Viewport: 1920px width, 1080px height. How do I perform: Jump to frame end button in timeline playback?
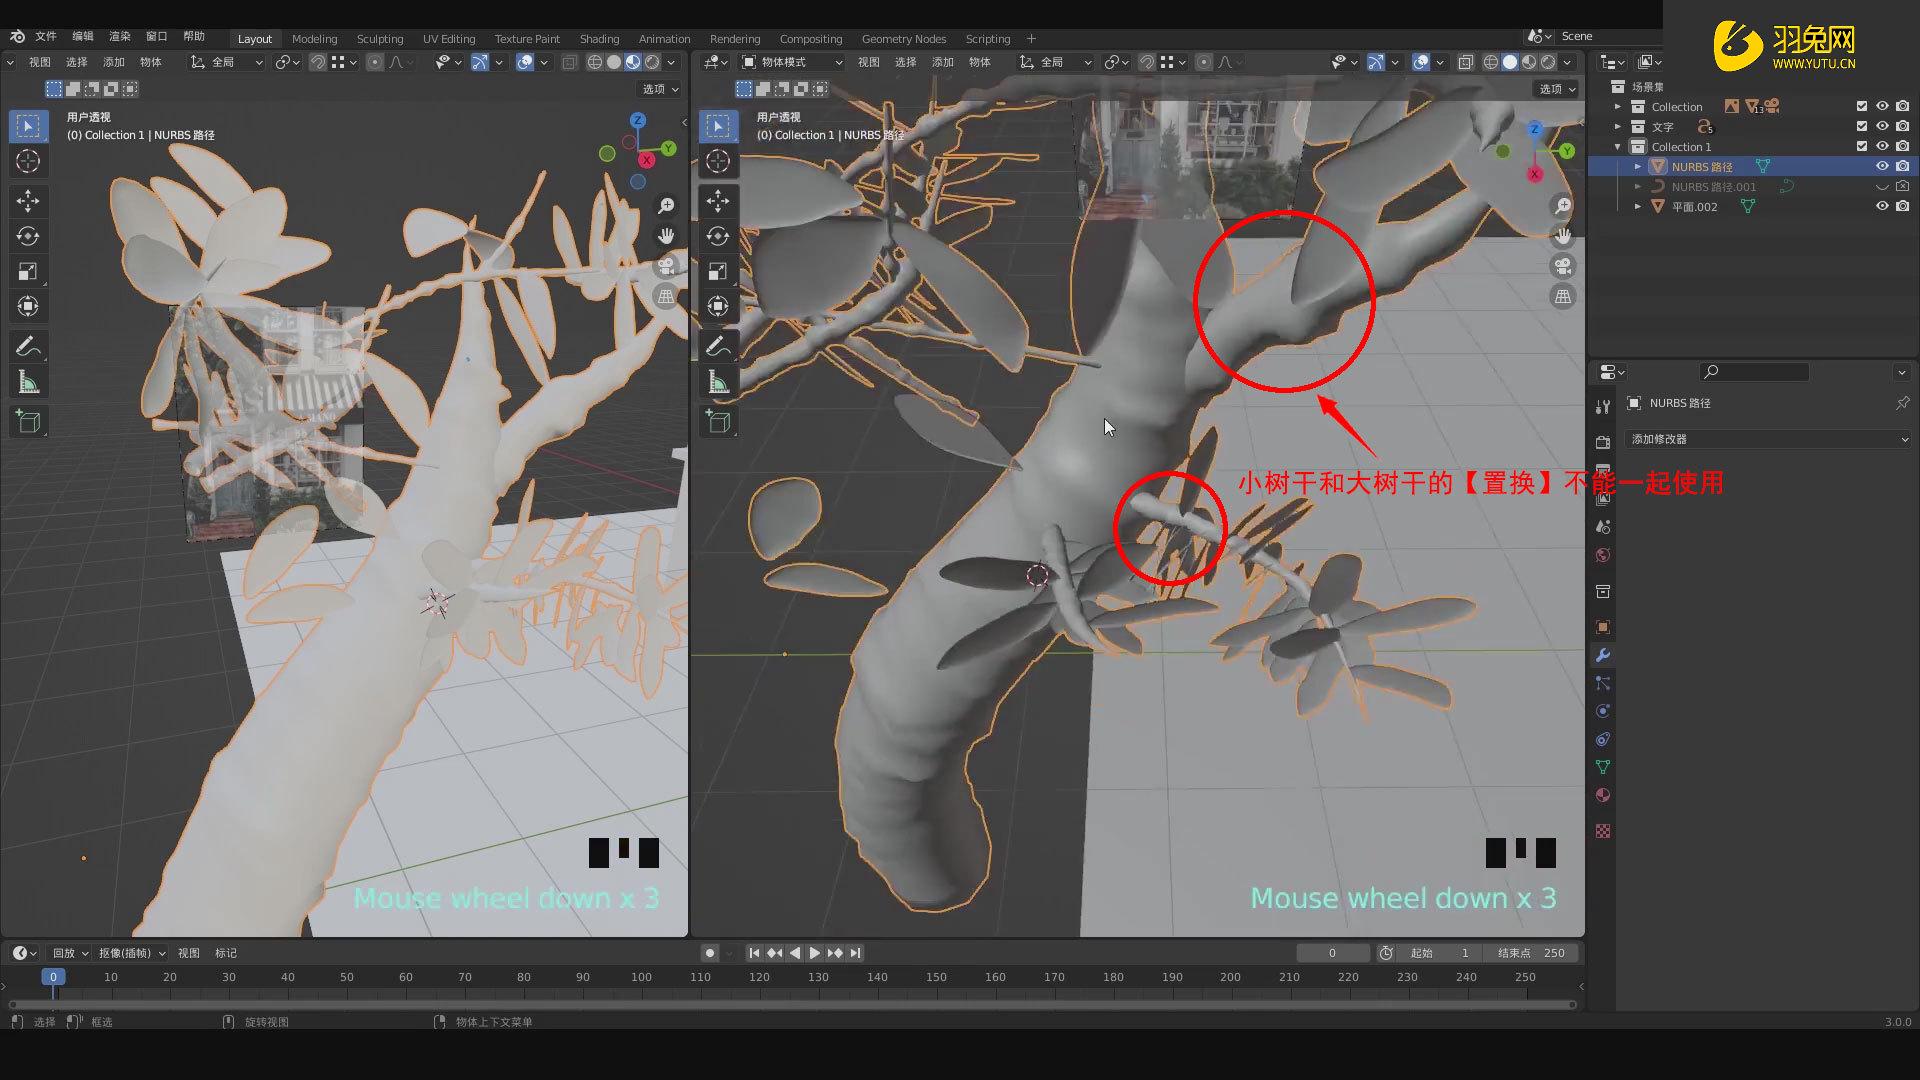[856, 953]
